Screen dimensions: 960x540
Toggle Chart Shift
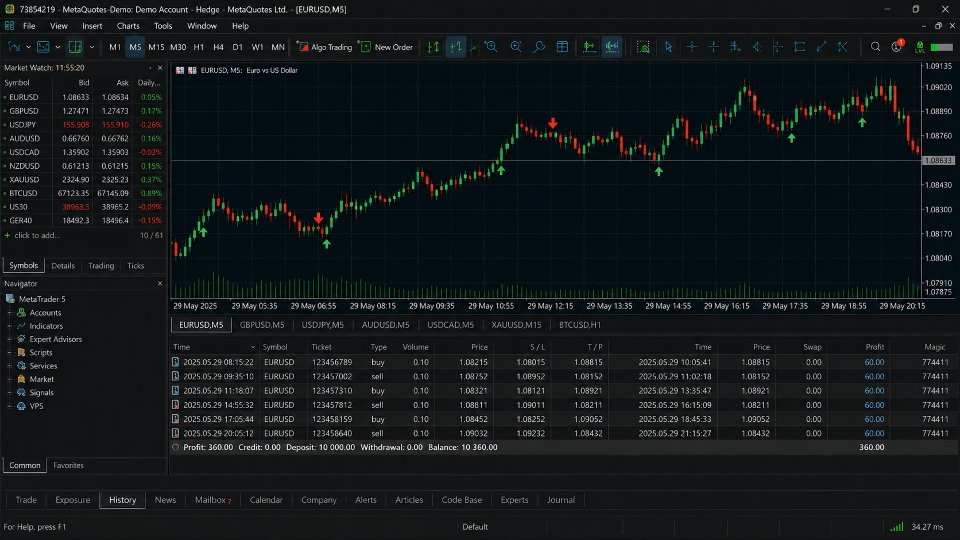click(612, 47)
